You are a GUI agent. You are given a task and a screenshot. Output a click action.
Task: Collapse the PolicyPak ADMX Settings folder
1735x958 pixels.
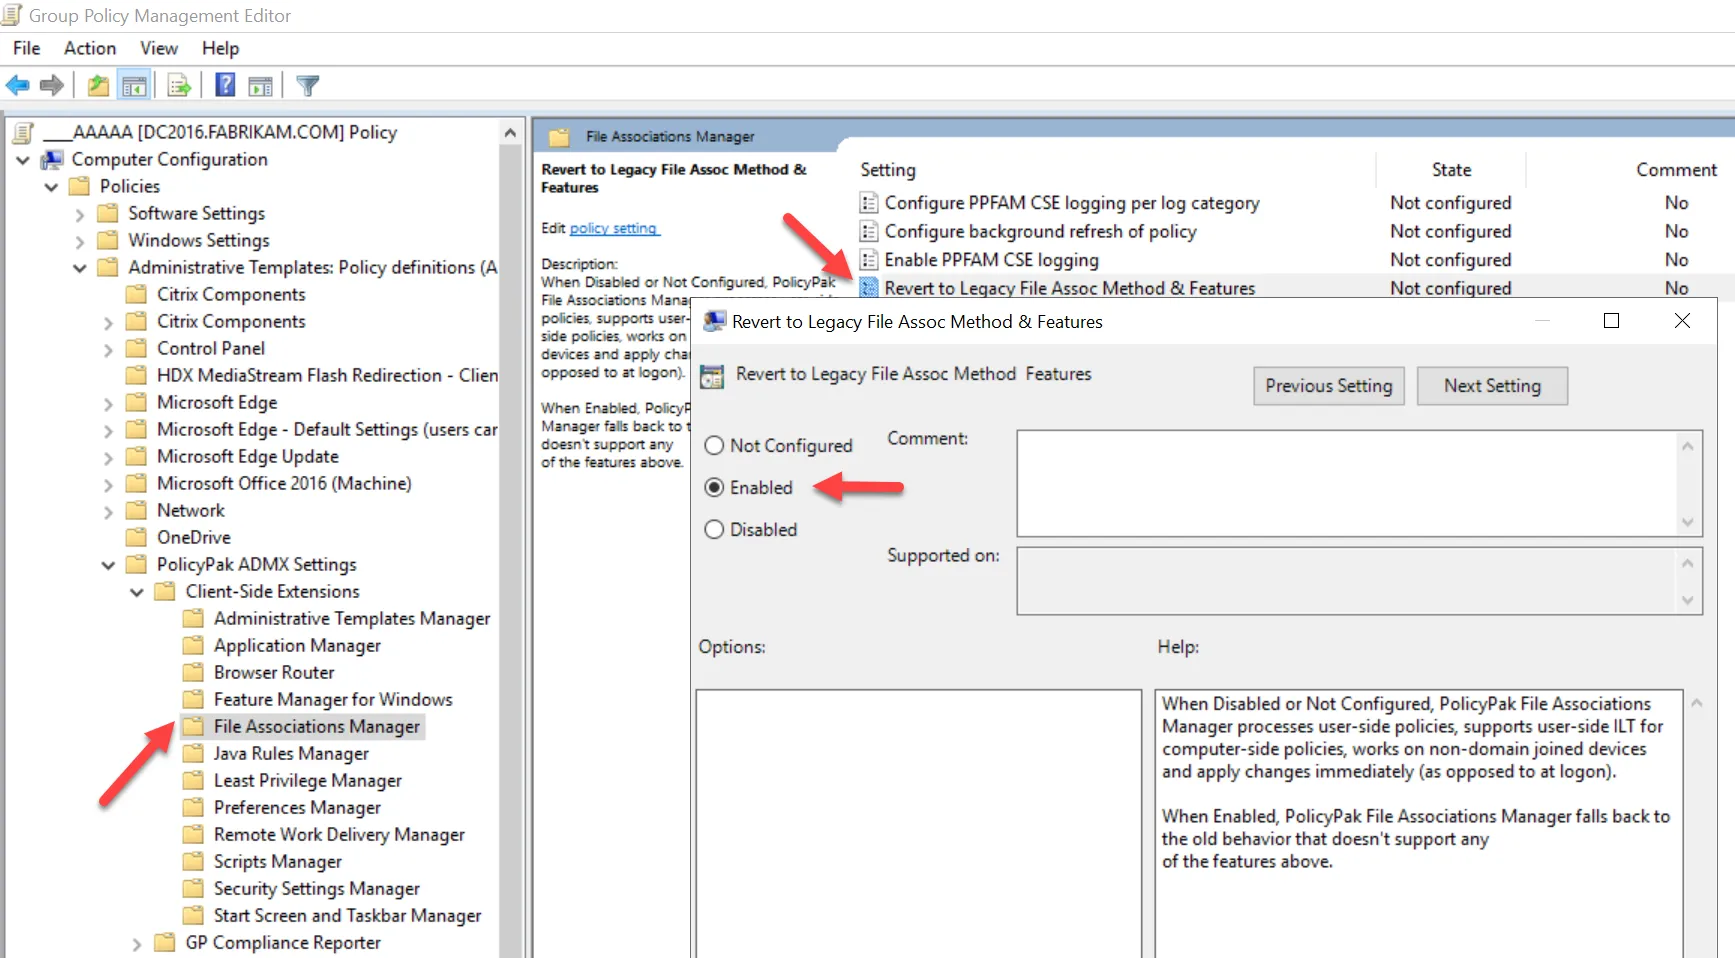tap(108, 565)
